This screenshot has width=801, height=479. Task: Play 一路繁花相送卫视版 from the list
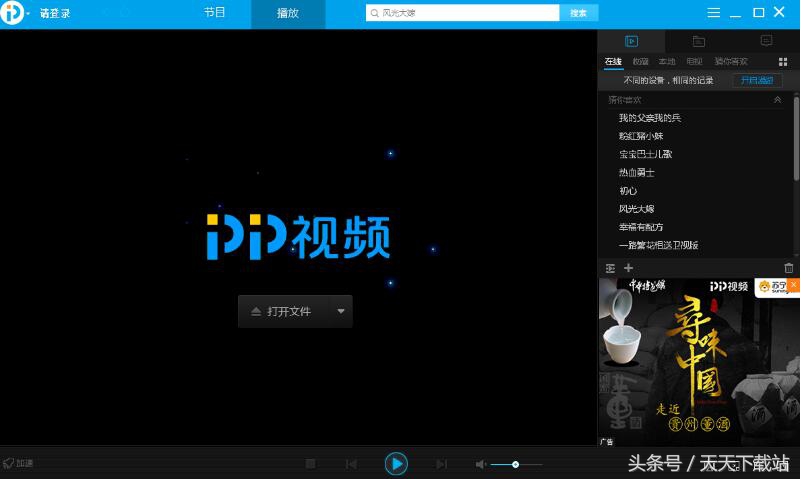point(658,245)
